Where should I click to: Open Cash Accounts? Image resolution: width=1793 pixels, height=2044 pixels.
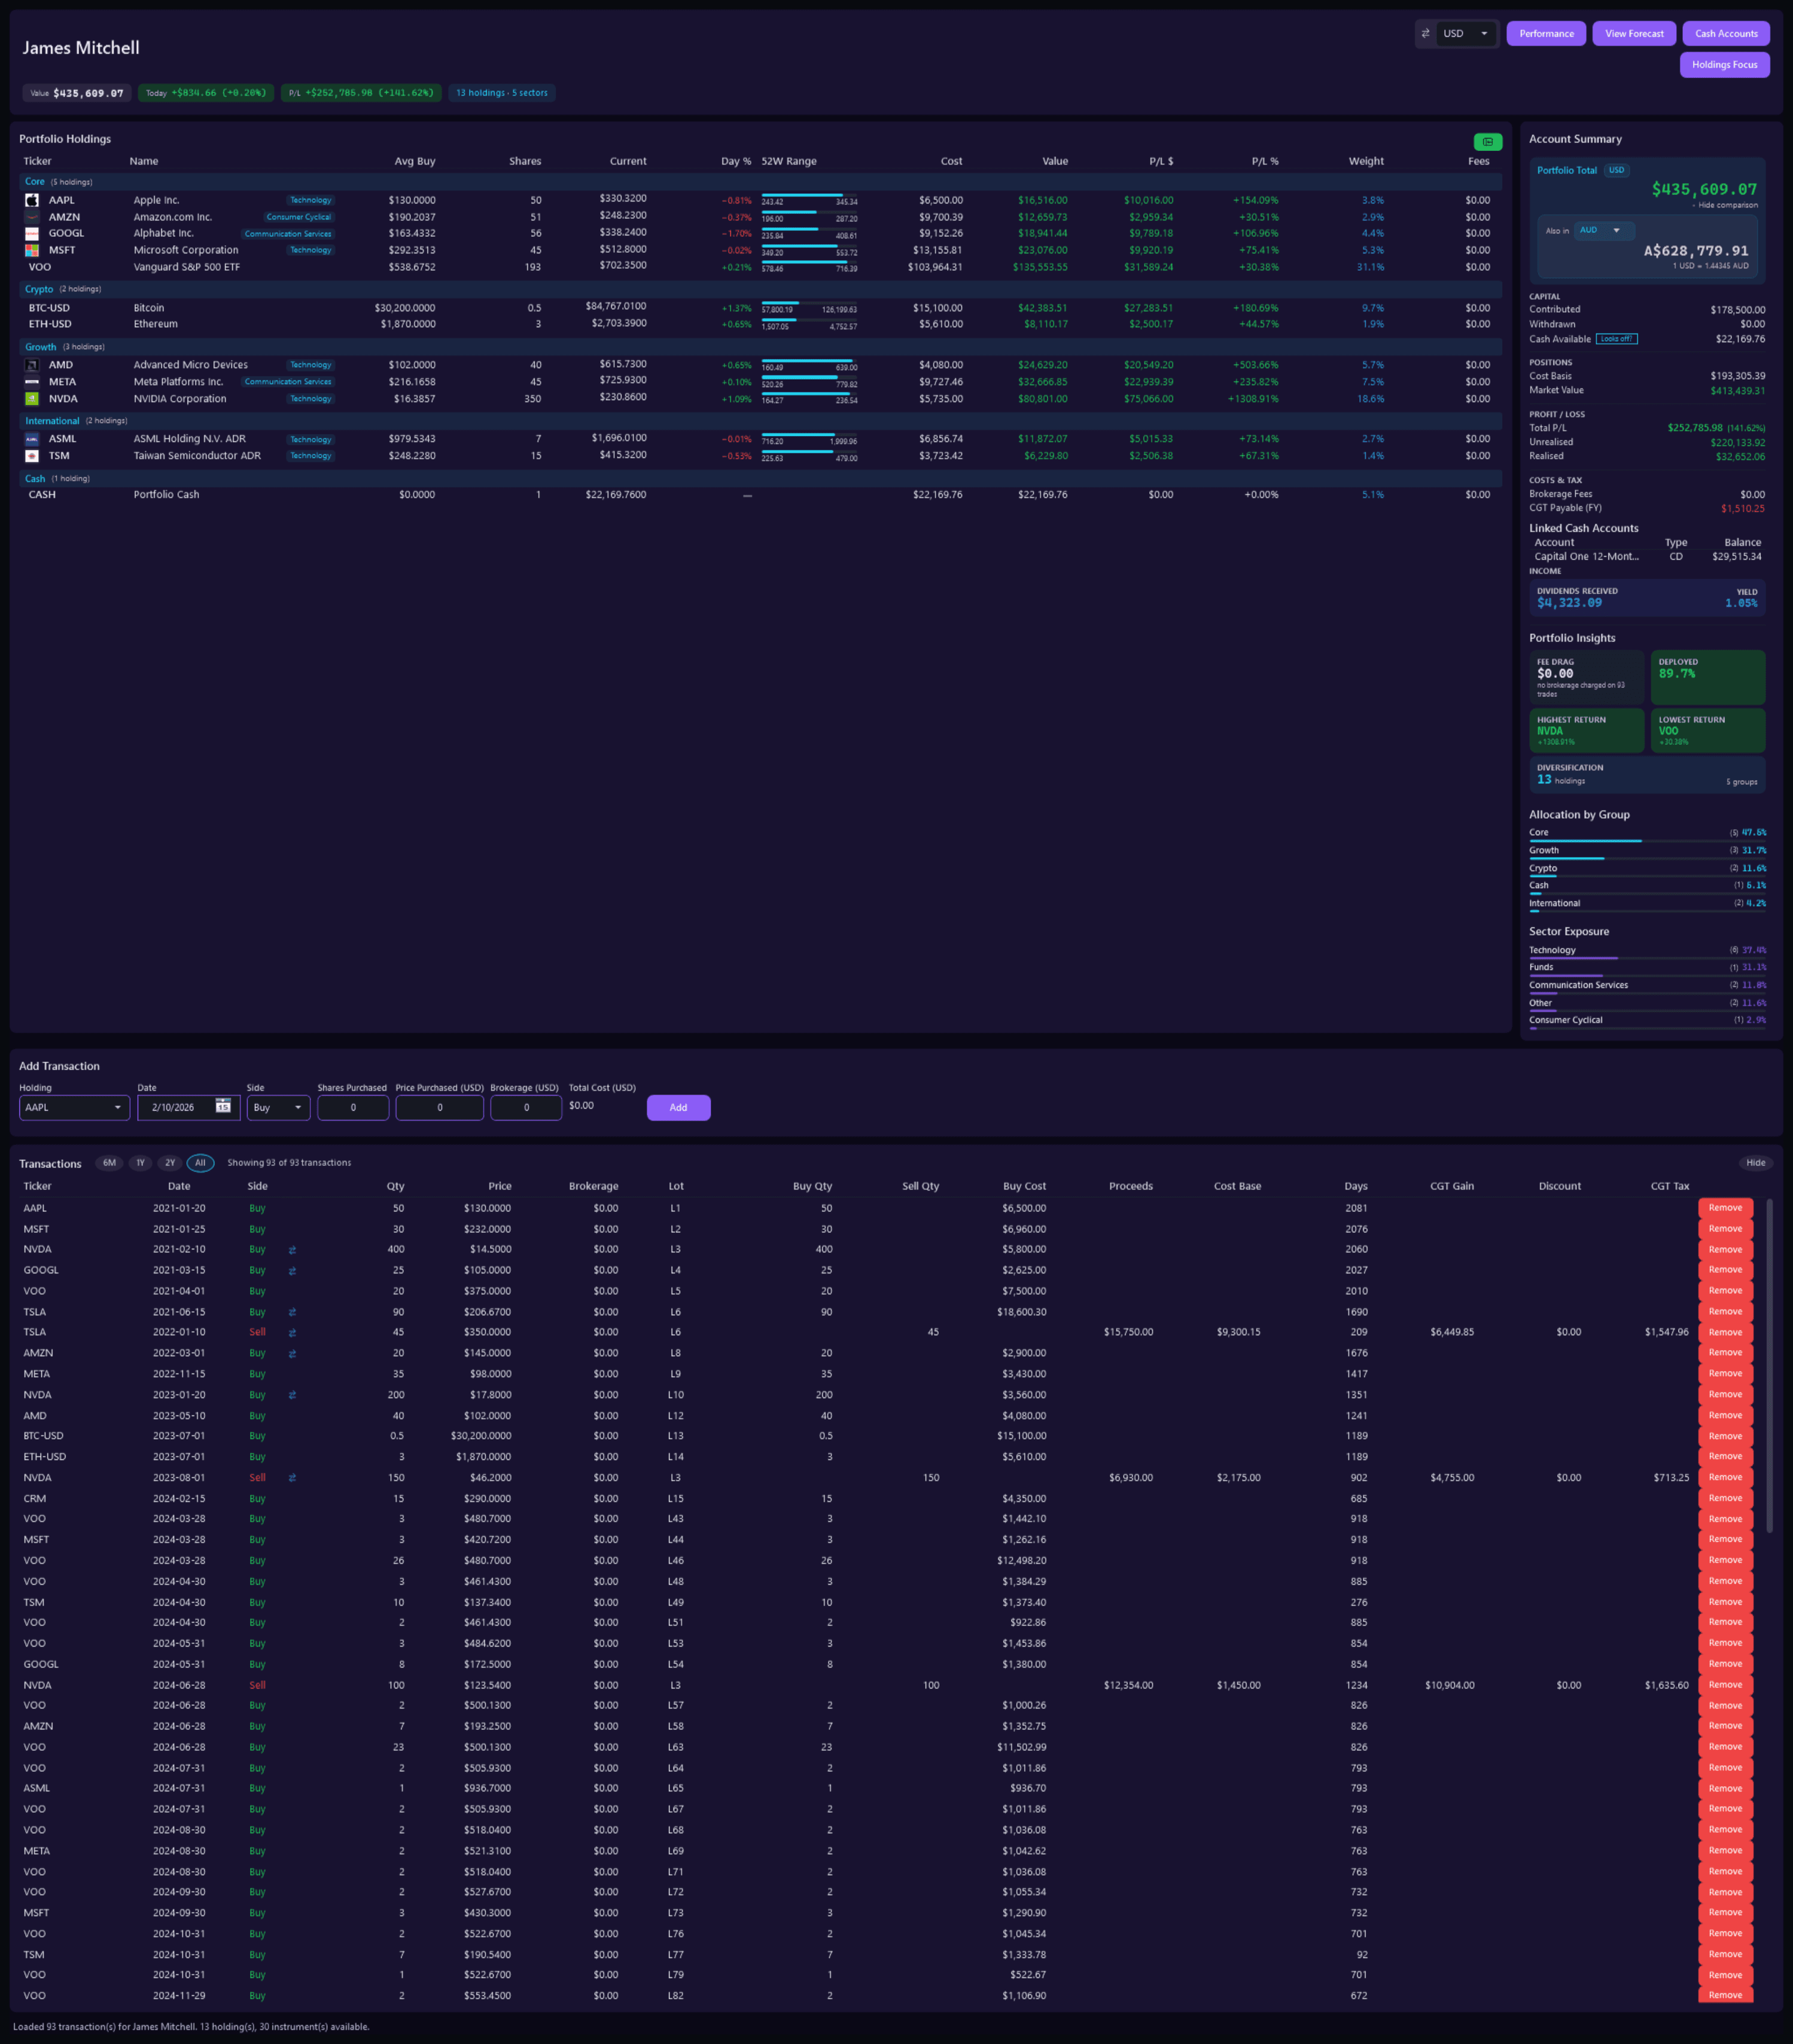1726,34
